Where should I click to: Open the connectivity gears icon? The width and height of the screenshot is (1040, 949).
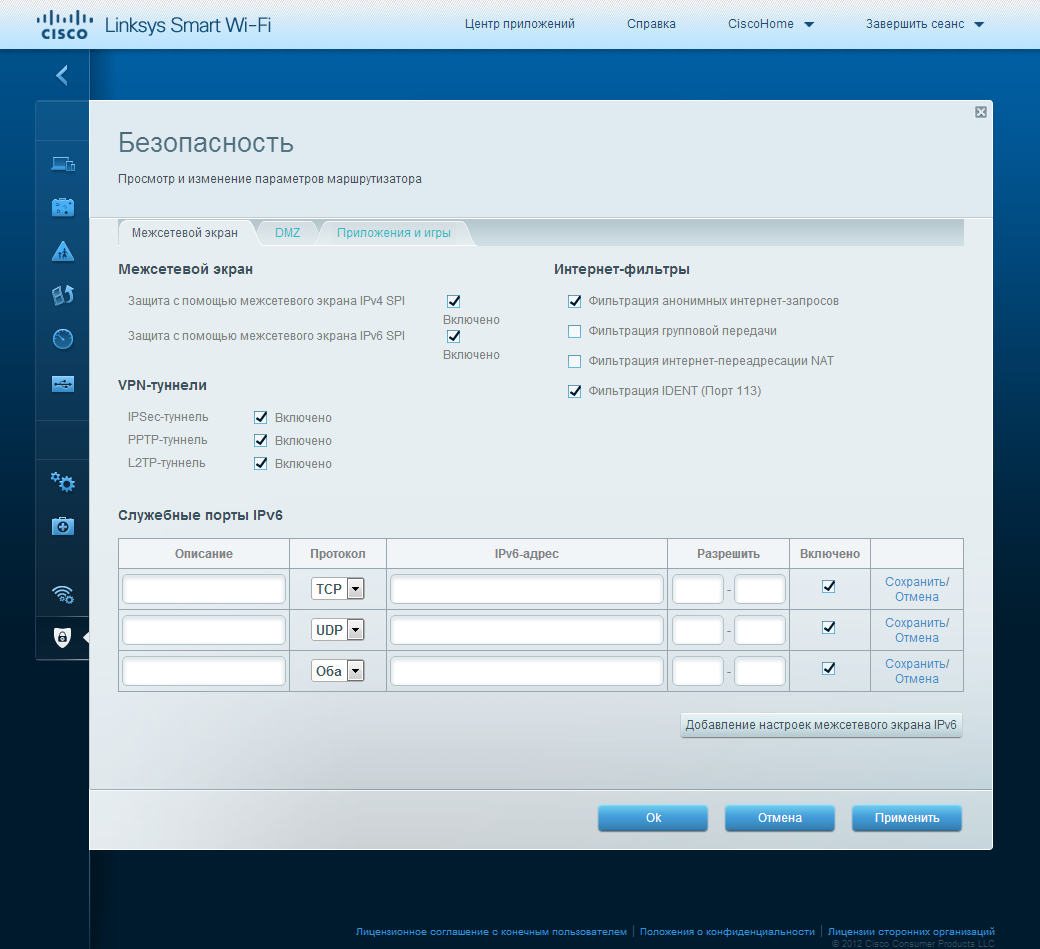point(63,482)
